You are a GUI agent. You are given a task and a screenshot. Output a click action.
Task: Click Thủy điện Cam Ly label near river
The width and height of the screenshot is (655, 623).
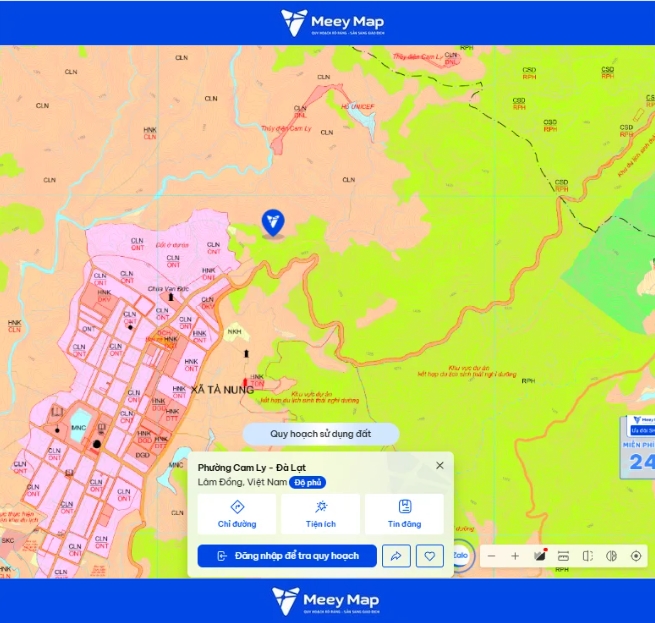(x=286, y=128)
